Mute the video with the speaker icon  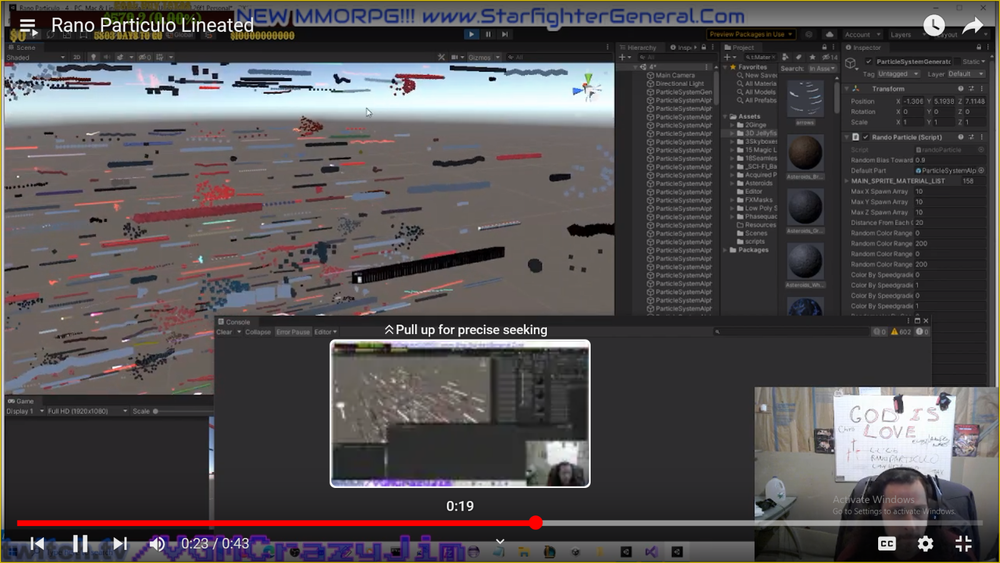pos(157,543)
